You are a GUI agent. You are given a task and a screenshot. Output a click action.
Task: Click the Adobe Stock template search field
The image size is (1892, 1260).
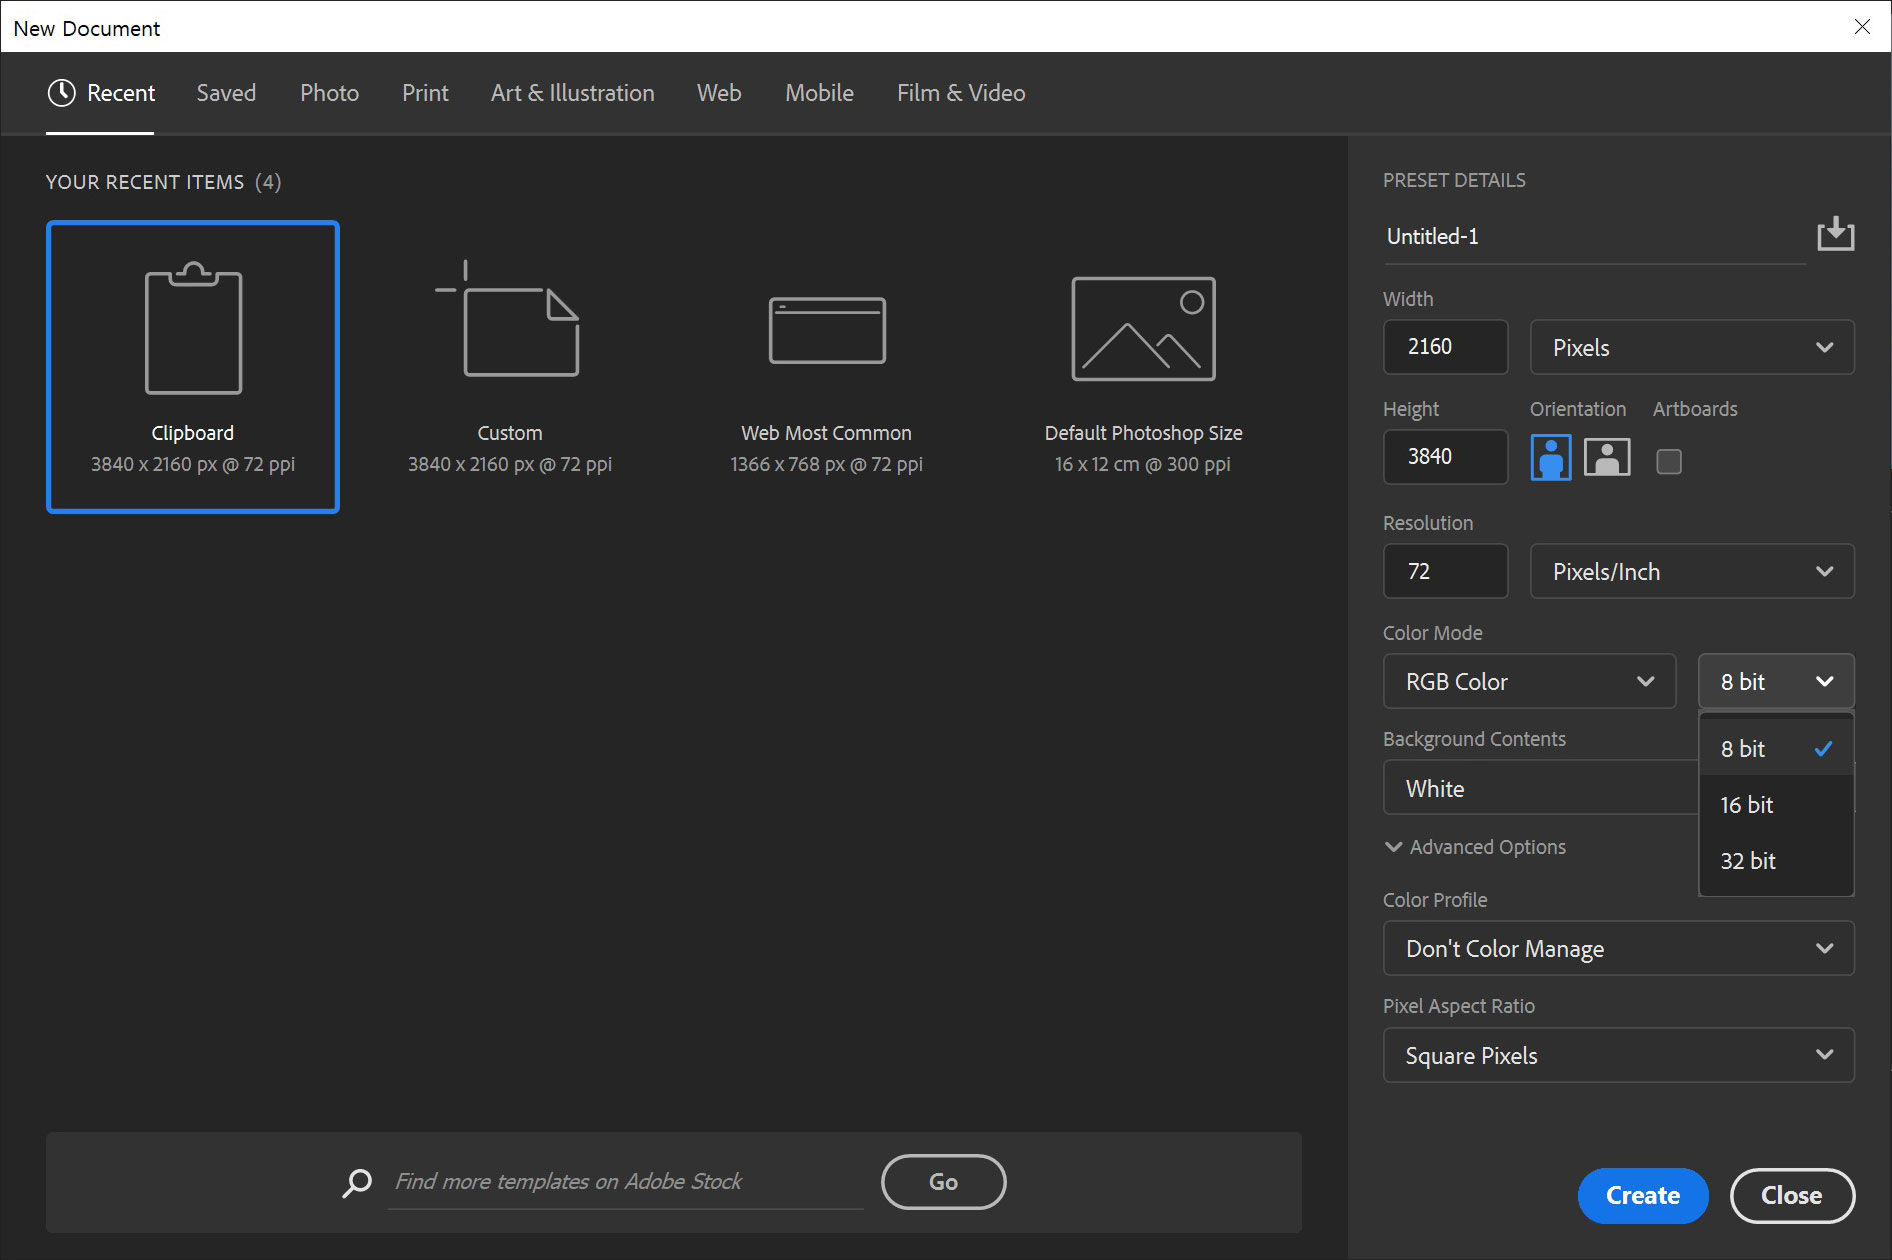(626, 1182)
